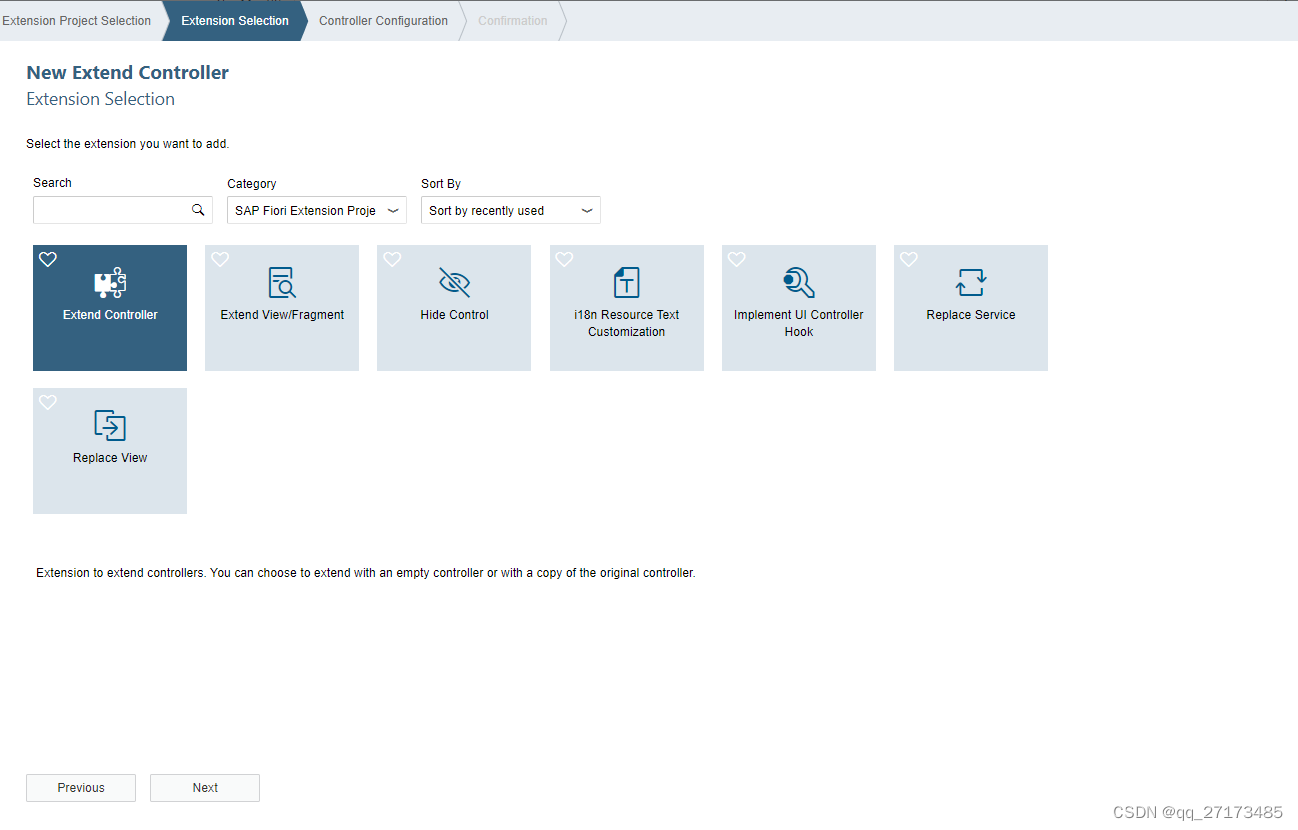Viewport: 1298px width, 830px height.
Task: Open the Controller Configuration step
Action: (x=383, y=20)
